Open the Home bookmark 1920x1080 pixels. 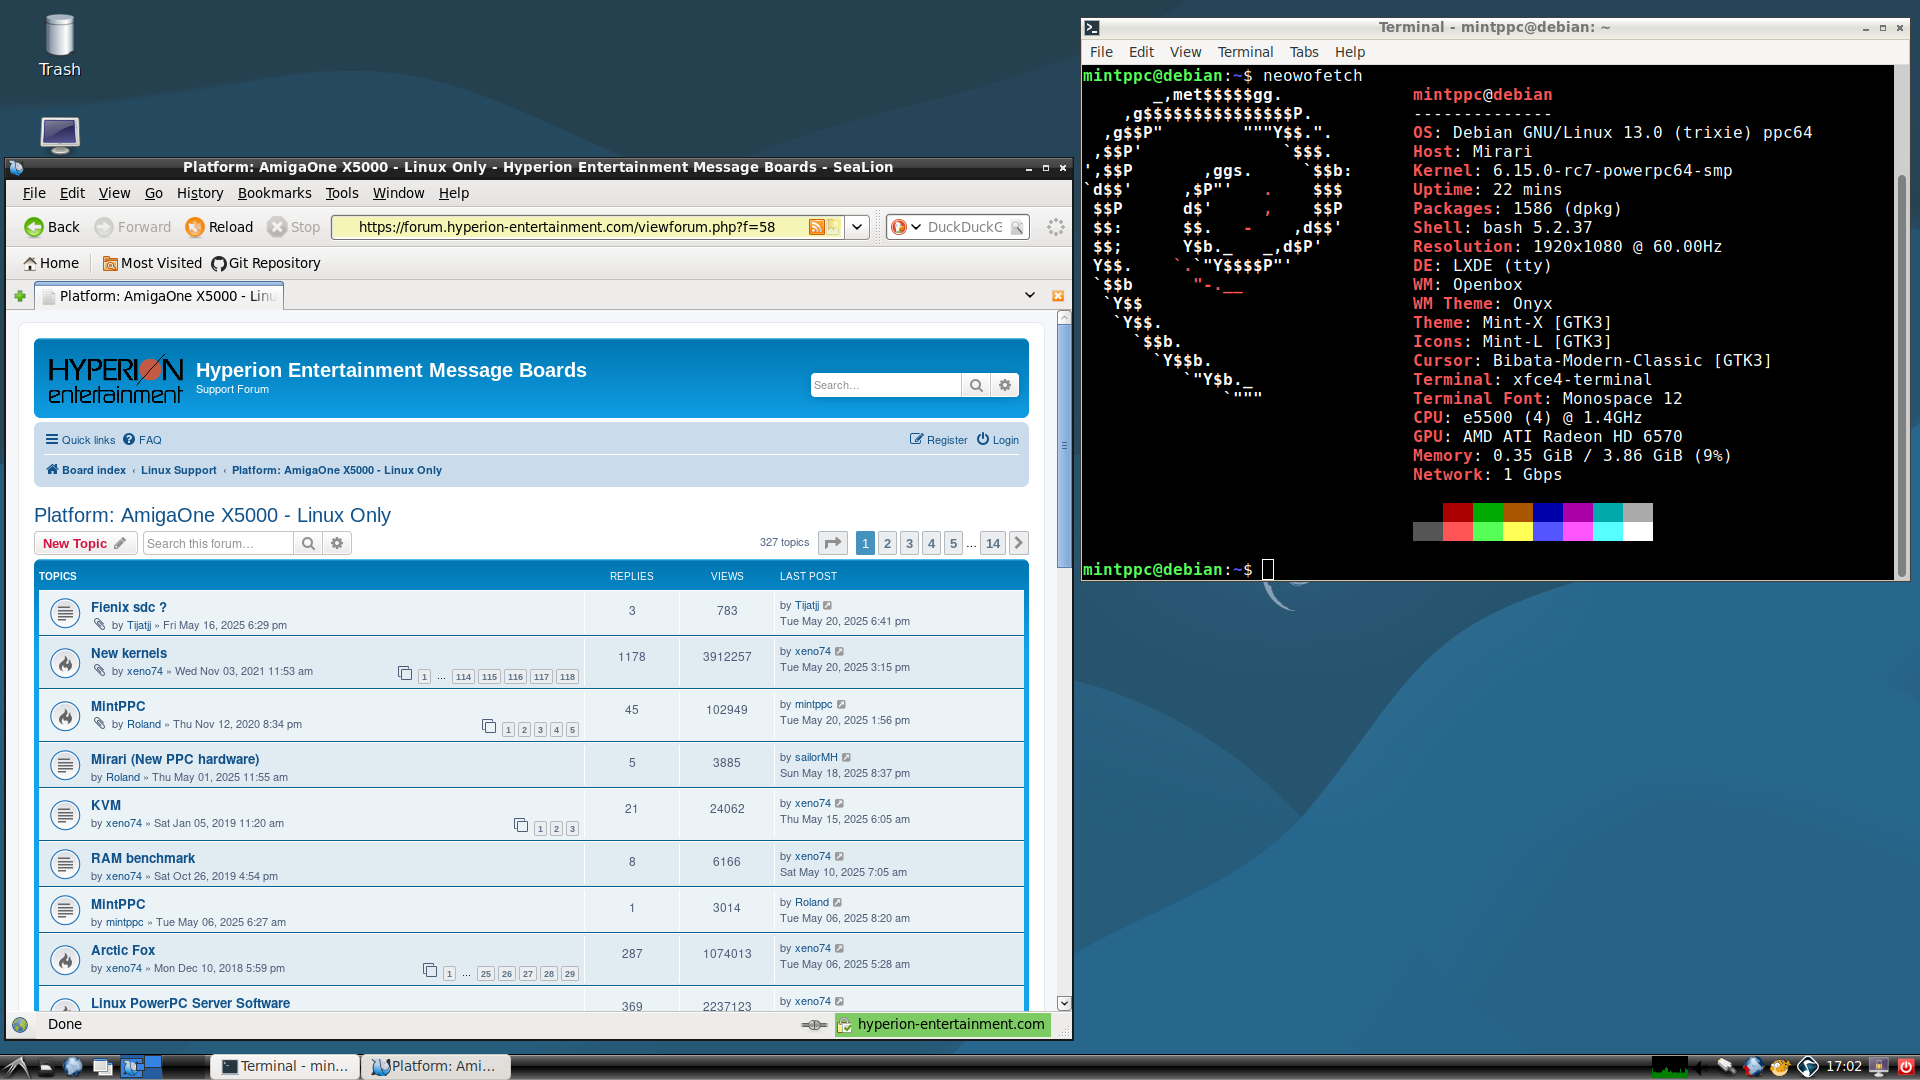point(51,263)
